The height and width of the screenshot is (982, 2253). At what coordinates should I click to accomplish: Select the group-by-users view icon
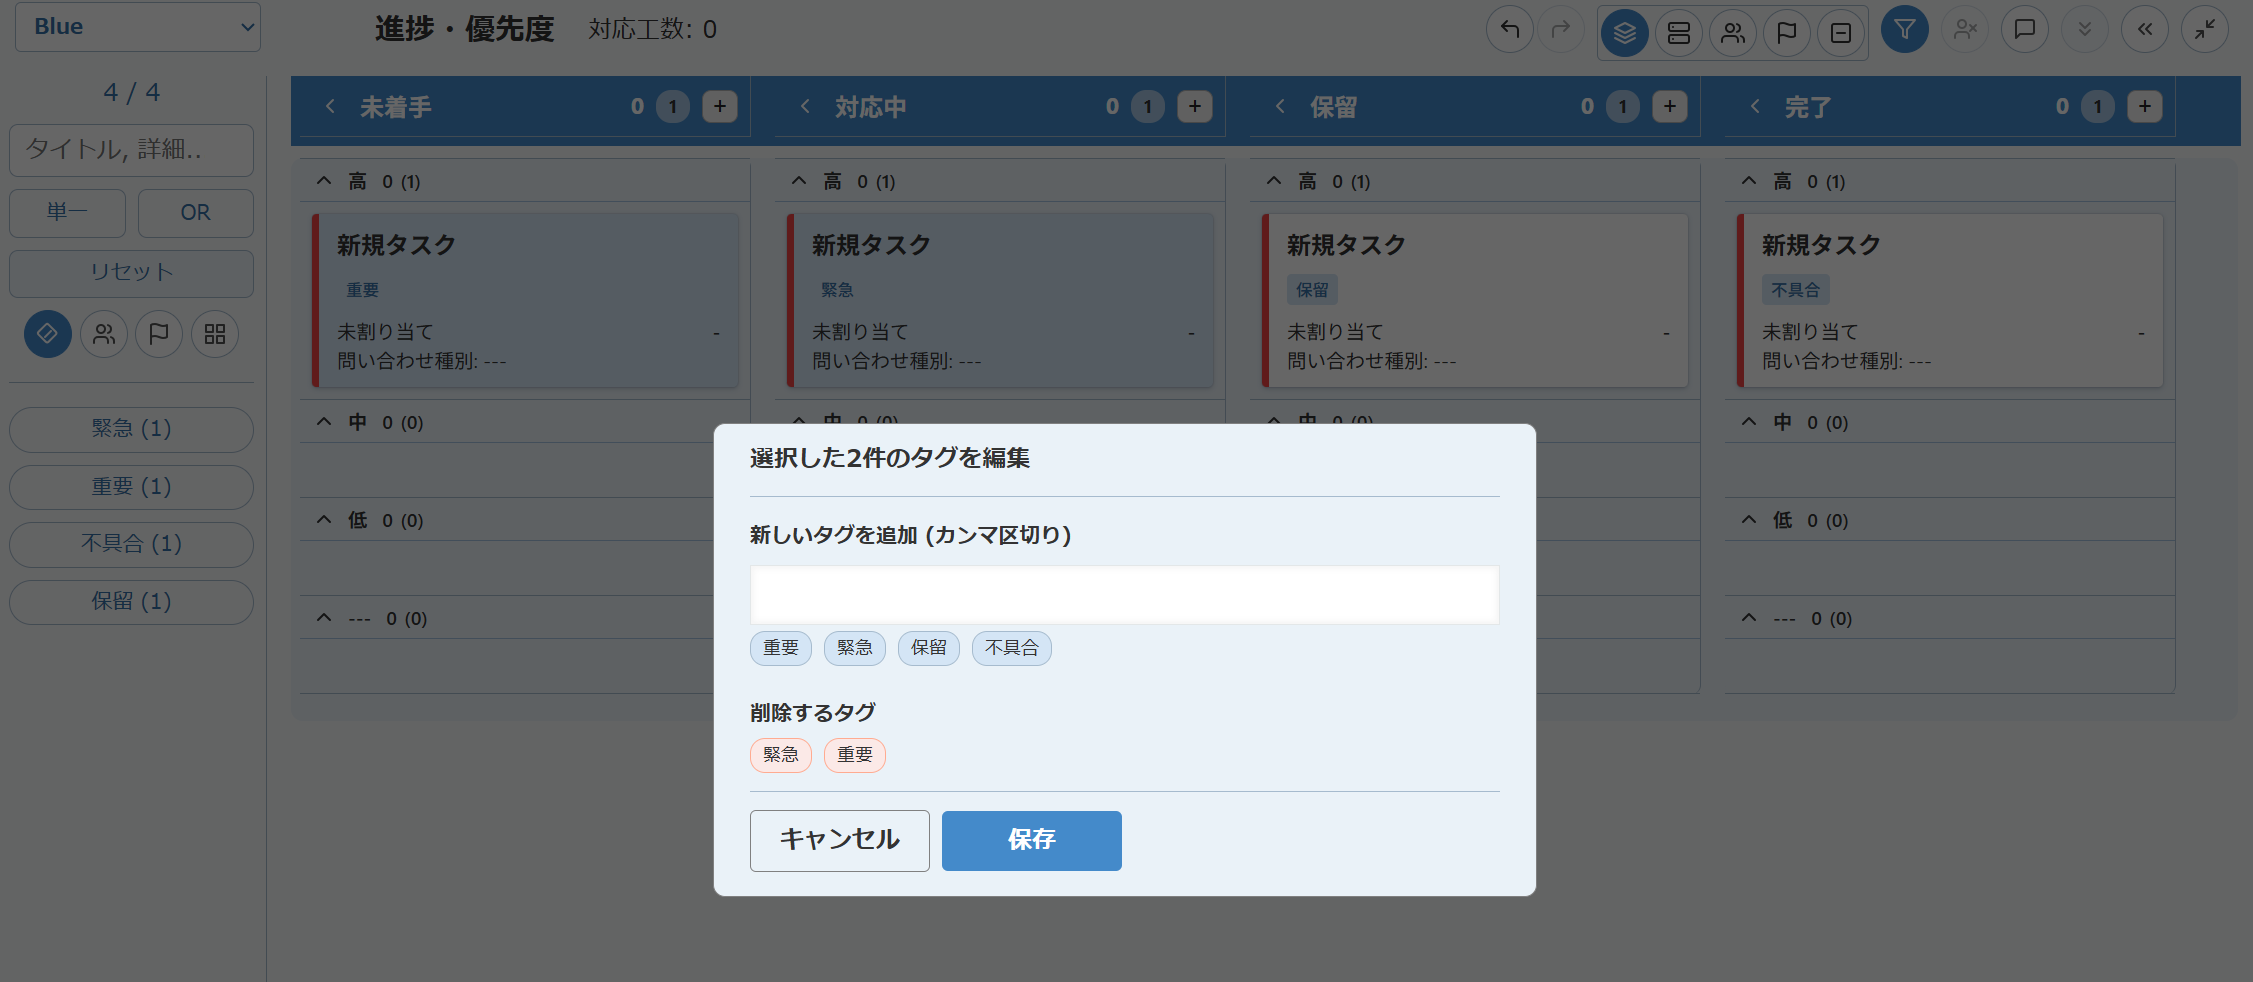pos(1733,33)
